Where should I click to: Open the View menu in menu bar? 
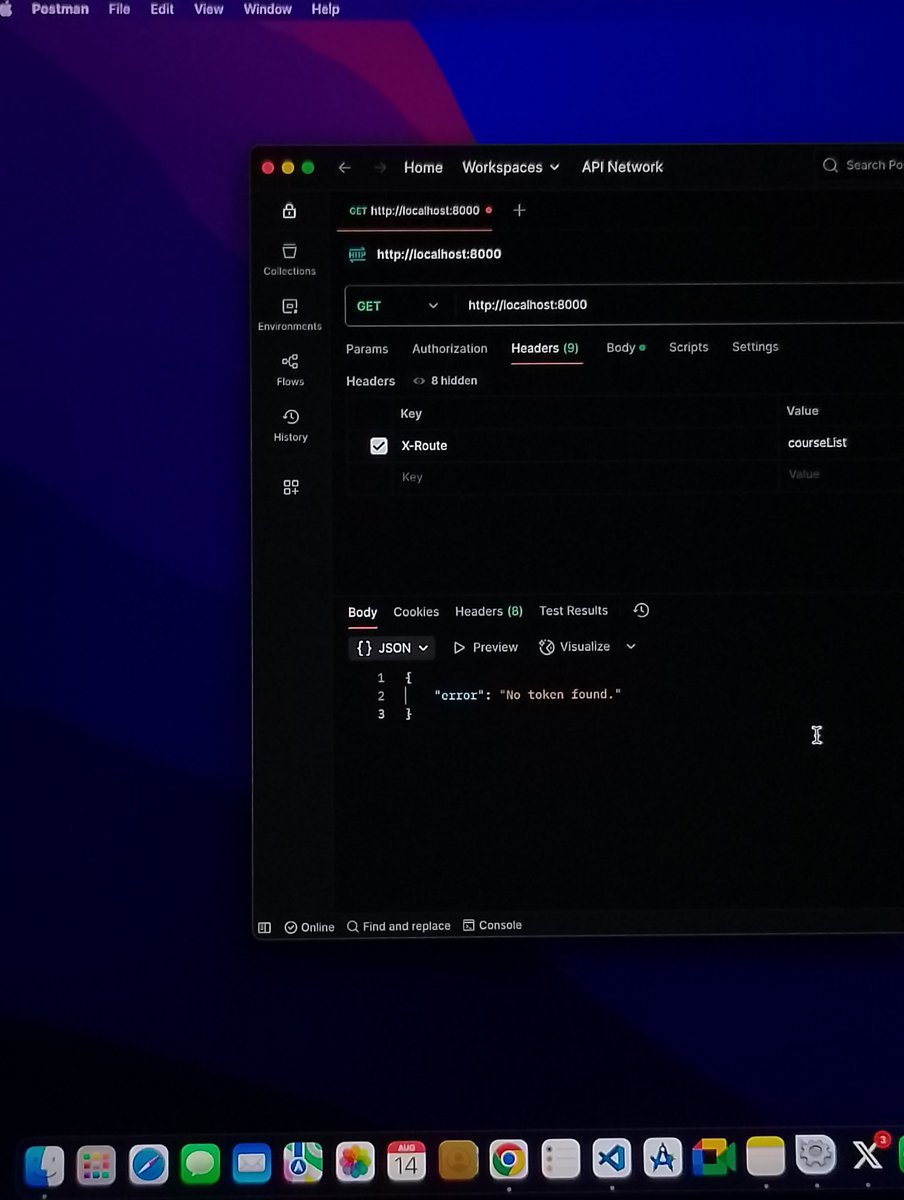click(x=208, y=9)
